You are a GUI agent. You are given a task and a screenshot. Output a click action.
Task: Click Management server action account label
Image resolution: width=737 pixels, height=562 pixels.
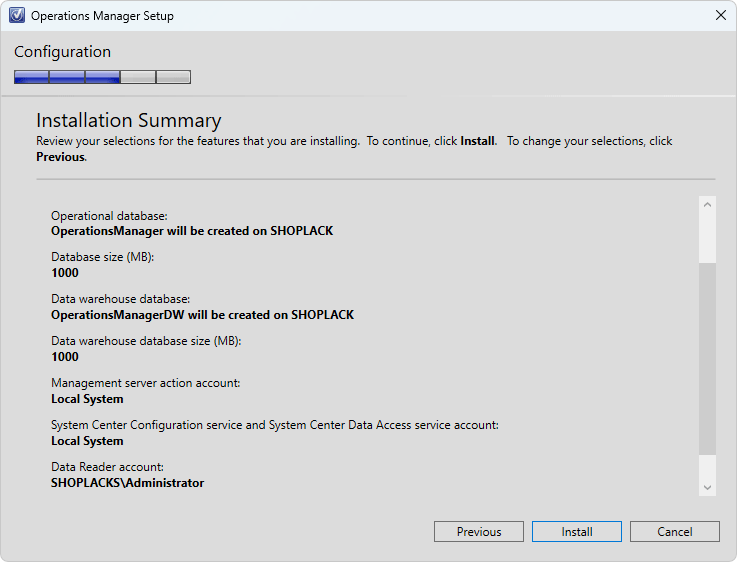click(x=146, y=383)
